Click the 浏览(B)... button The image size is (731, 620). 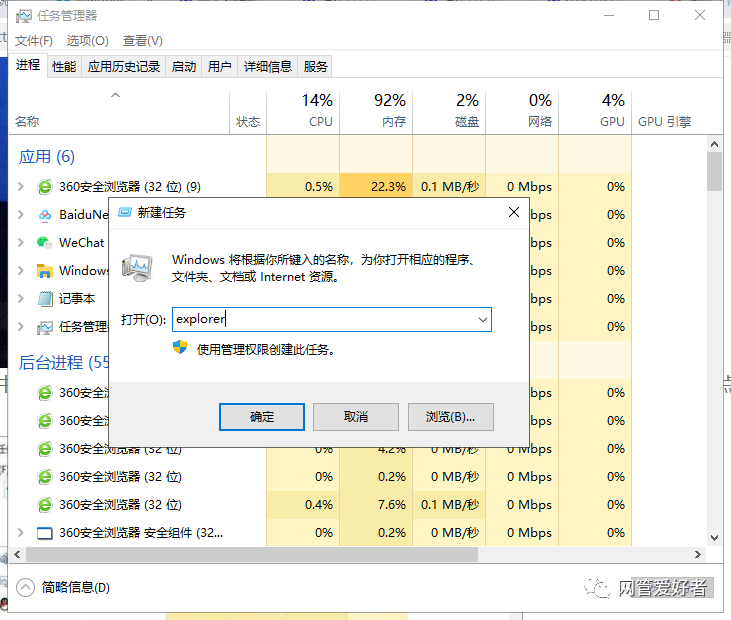[450, 417]
